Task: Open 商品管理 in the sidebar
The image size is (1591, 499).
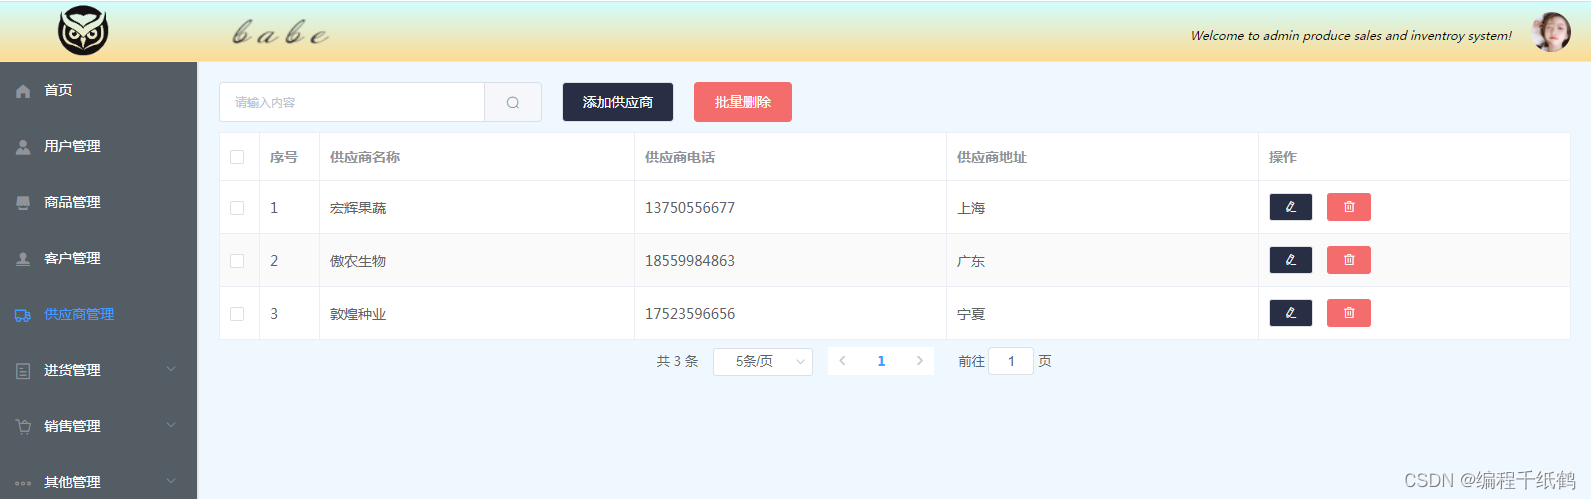Action: (98, 202)
